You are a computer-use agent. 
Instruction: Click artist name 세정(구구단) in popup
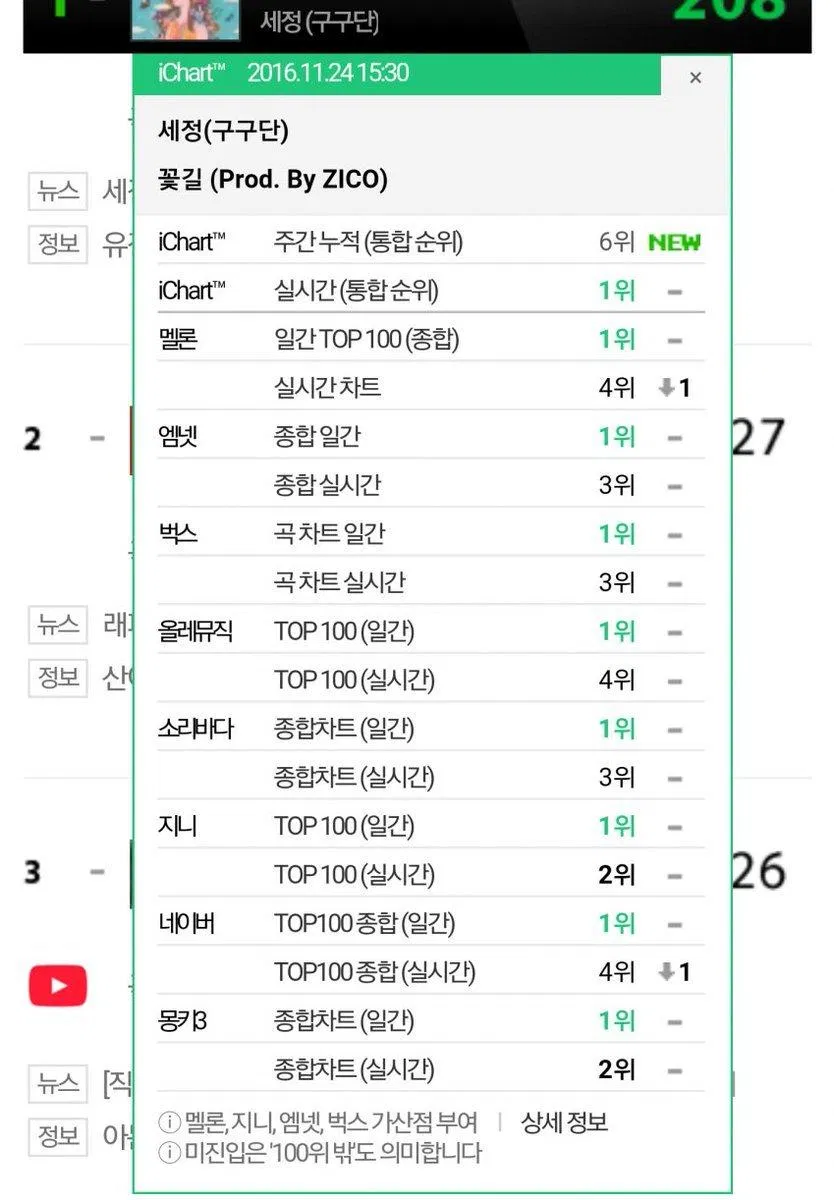coord(223,130)
